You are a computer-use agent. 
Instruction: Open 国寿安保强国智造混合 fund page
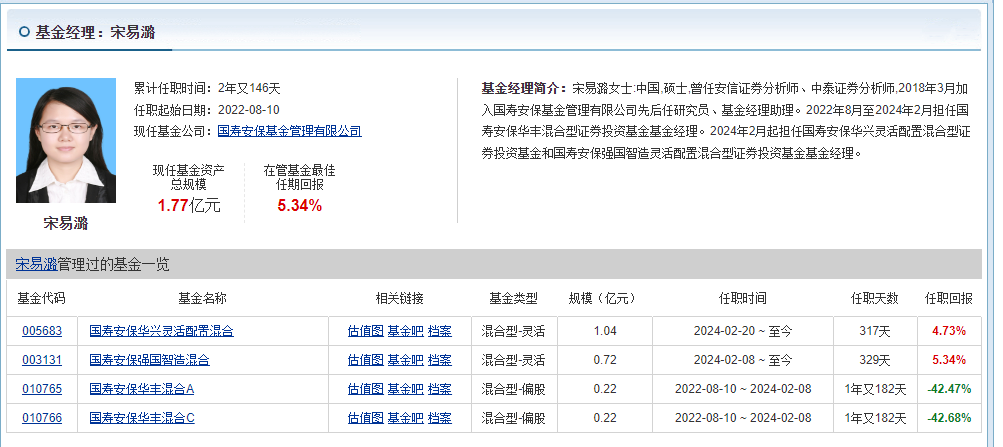tap(149, 360)
